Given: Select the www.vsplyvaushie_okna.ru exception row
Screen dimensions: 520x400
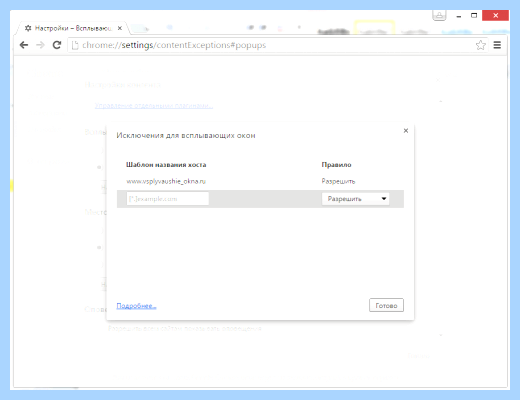Looking at the screenshot, I should tap(260, 181).
